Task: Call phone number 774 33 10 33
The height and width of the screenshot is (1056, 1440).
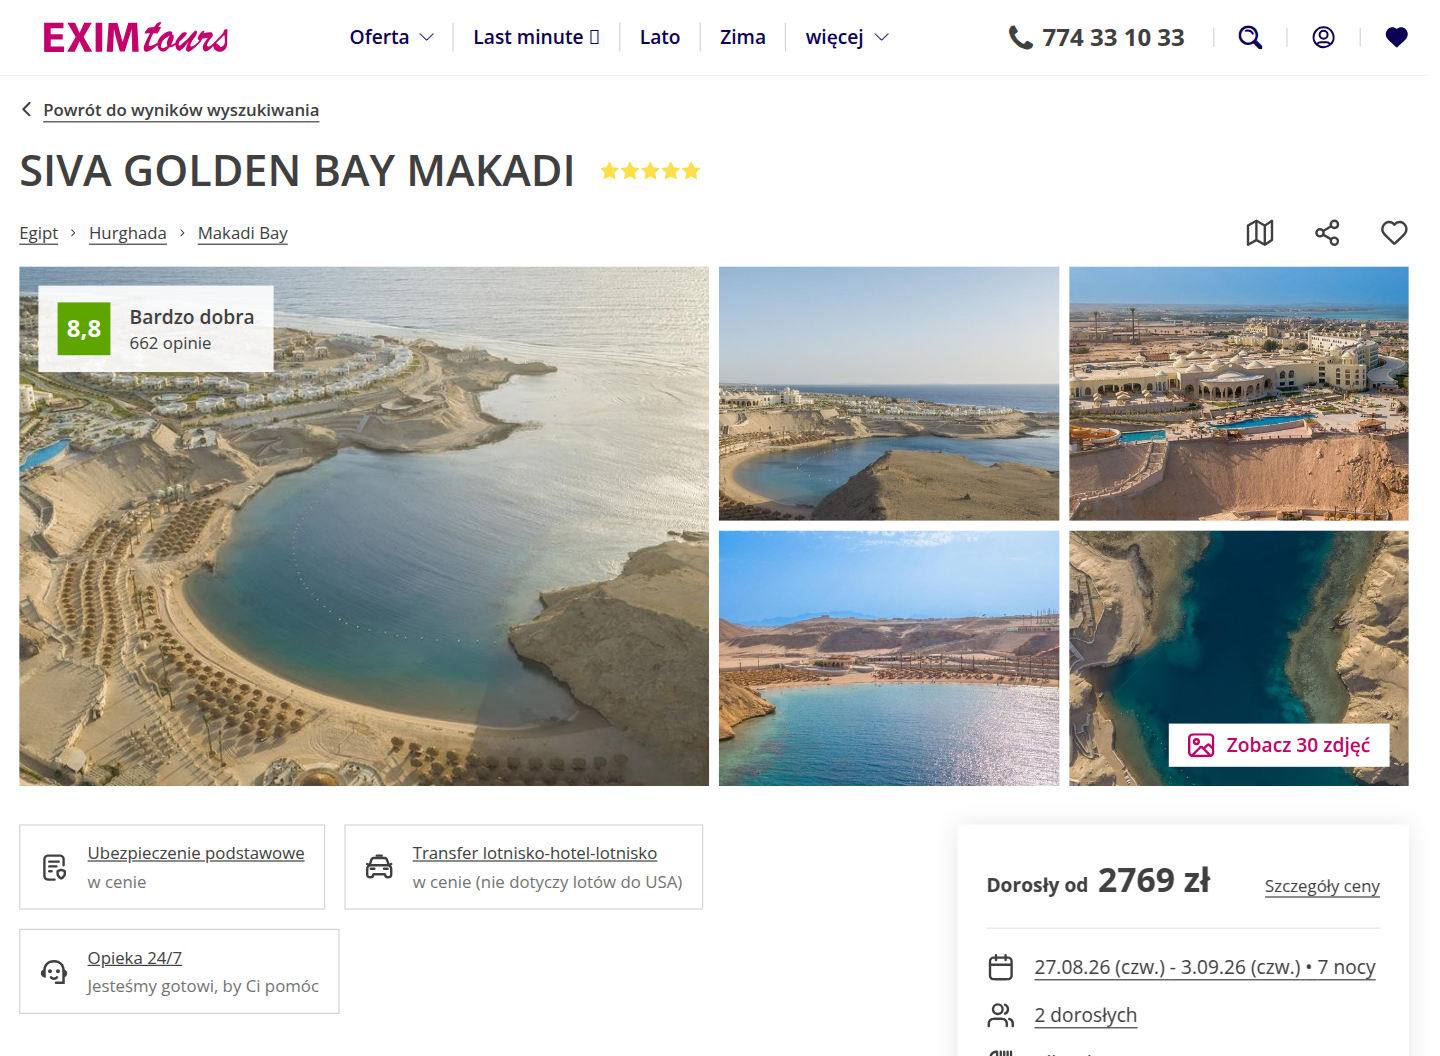Action: pyautogui.click(x=1113, y=38)
